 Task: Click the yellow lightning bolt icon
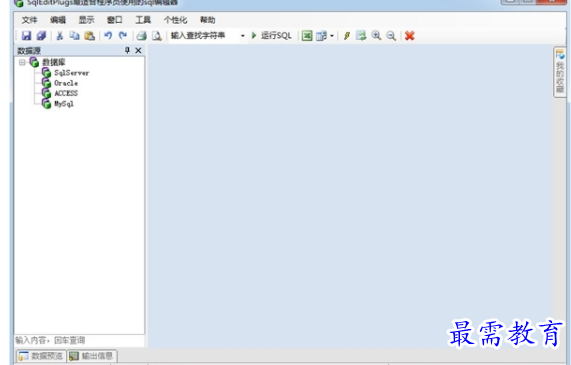coord(347,36)
